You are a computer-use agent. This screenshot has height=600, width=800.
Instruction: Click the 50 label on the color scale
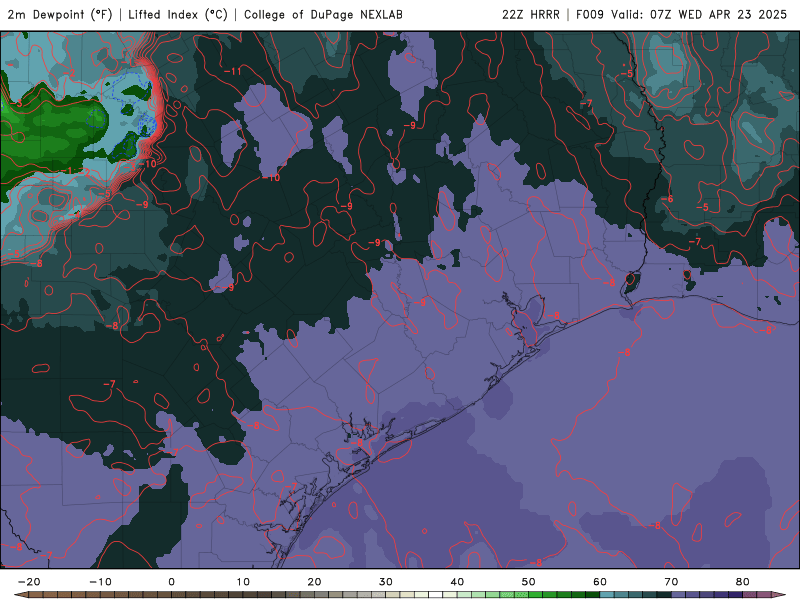[x=529, y=582]
